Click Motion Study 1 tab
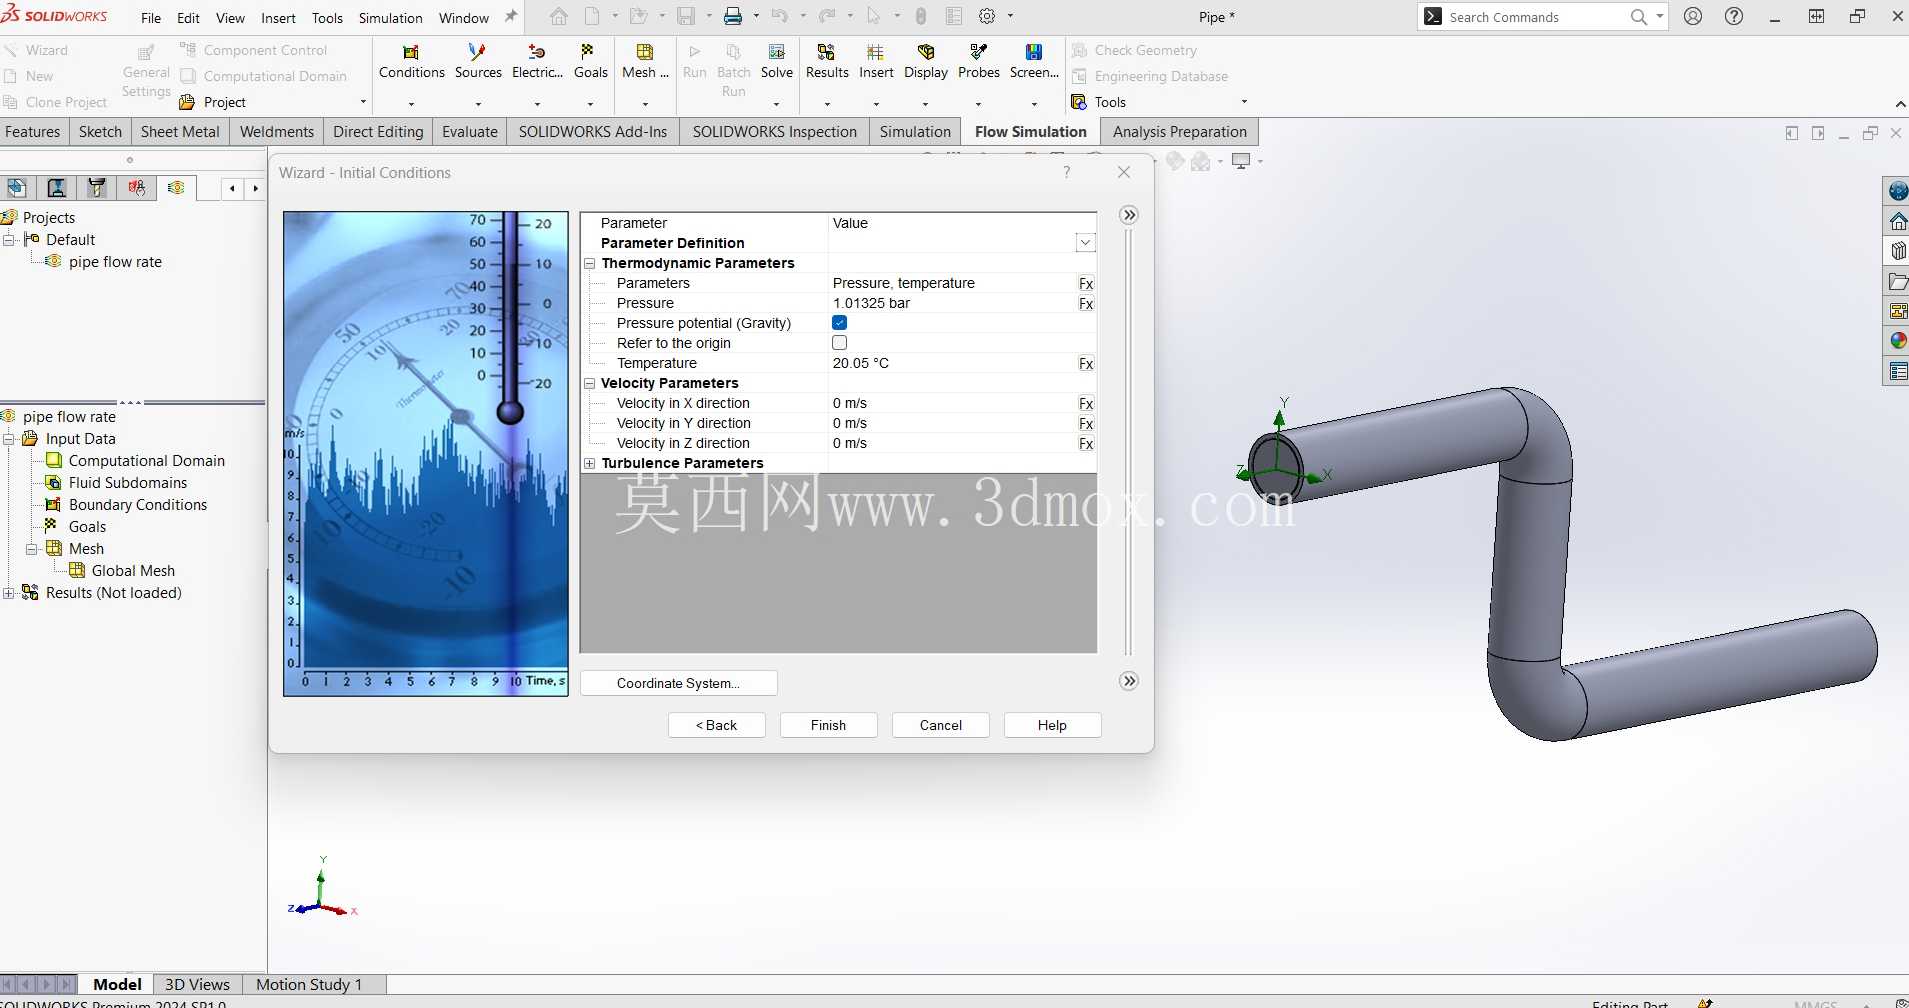This screenshot has width=1909, height=1008. (x=309, y=985)
